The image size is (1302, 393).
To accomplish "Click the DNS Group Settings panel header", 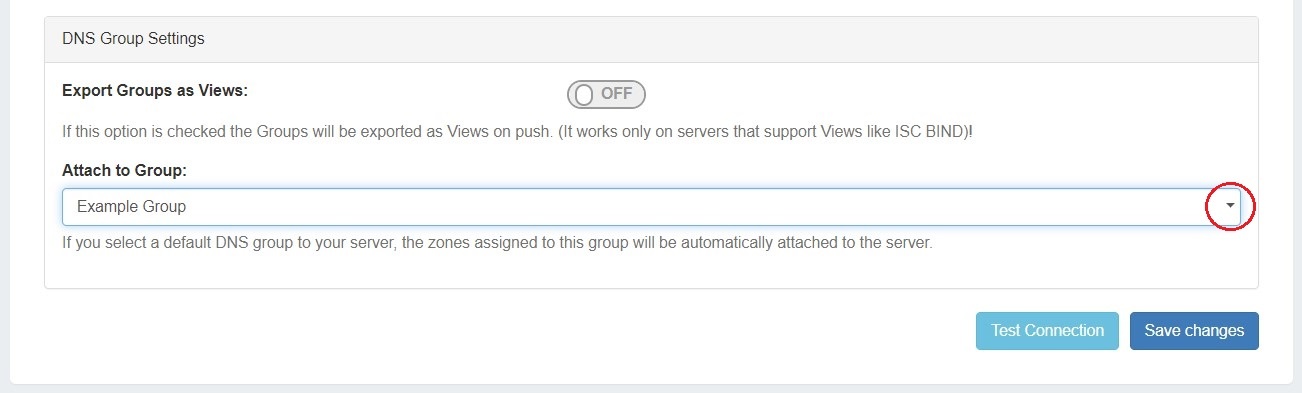I will tap(651, 39).
